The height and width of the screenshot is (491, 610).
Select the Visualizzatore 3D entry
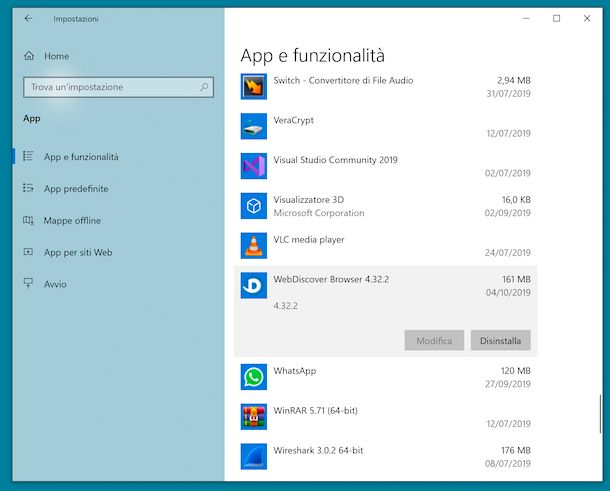click(386, 206)
